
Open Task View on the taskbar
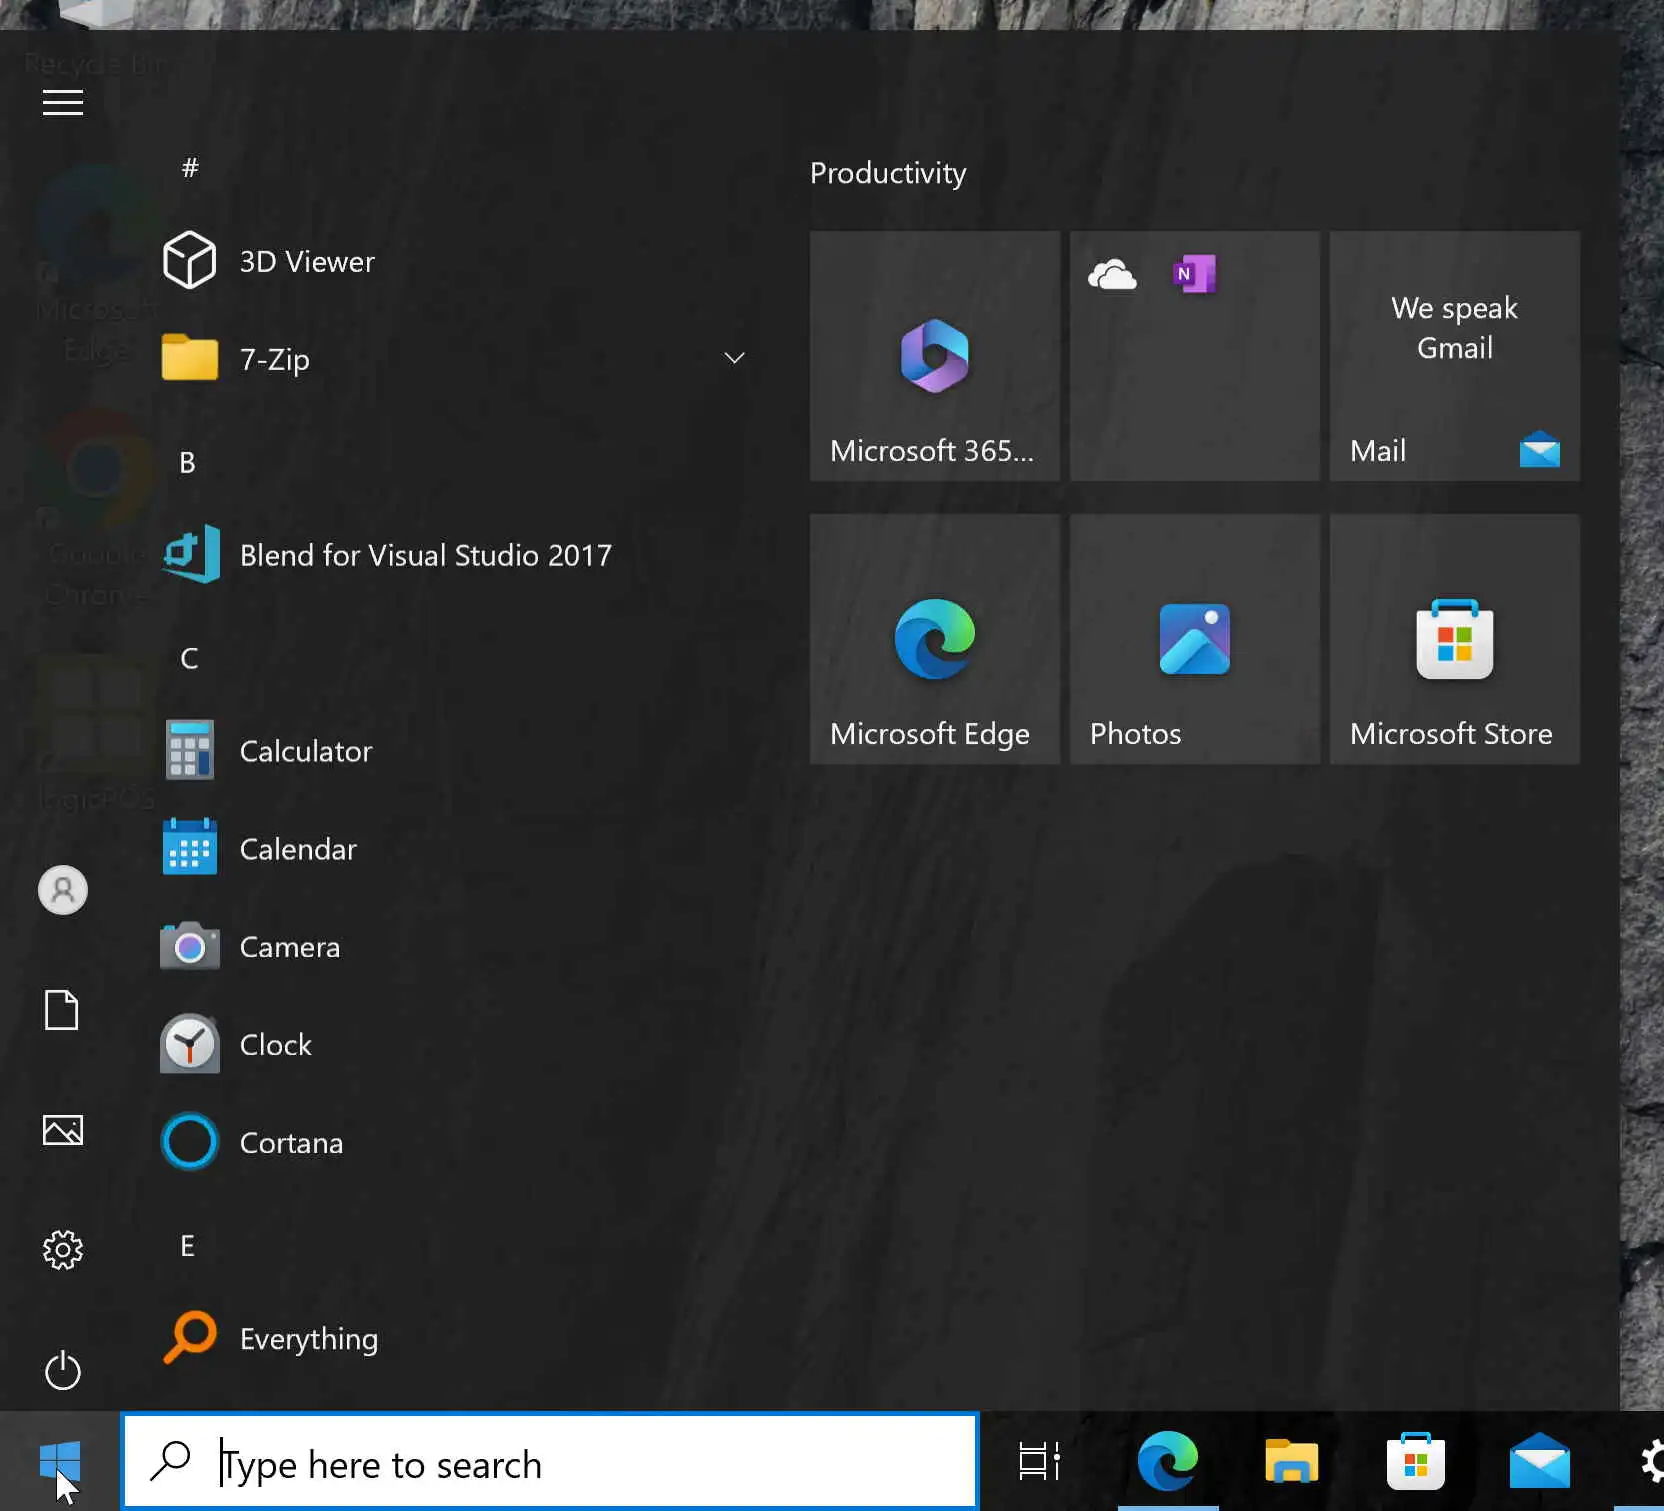click(1039, 1462)
